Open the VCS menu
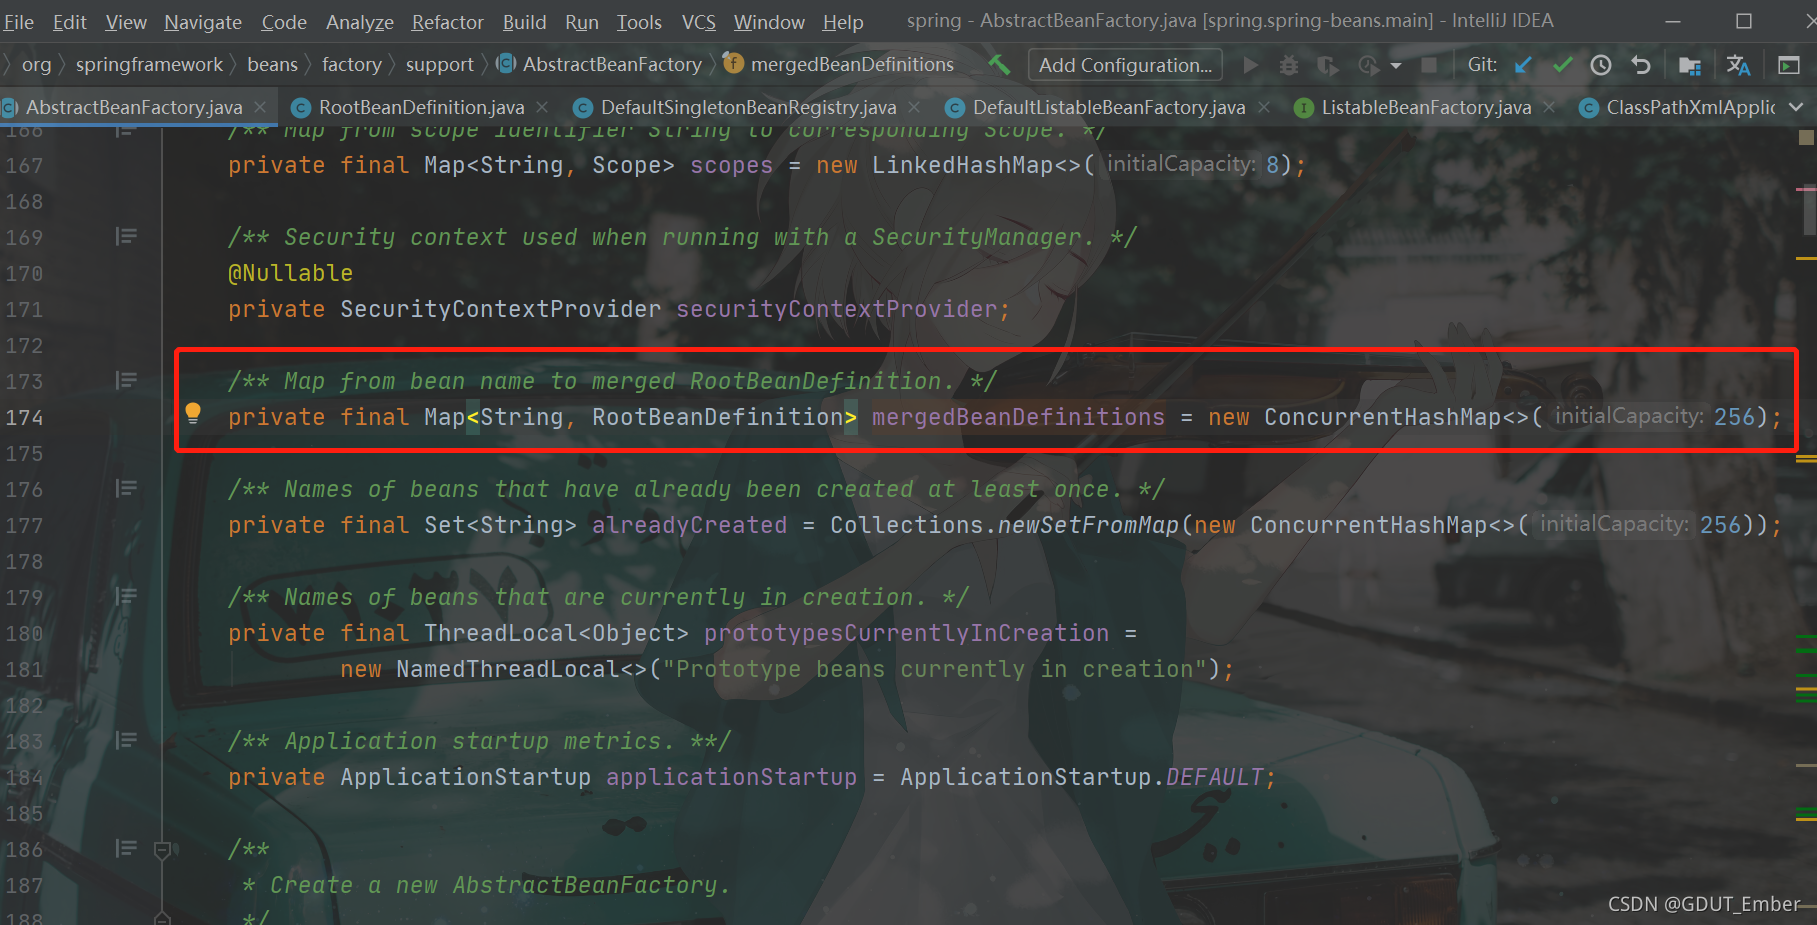The image size is (1817, 925). click(698, 21)
